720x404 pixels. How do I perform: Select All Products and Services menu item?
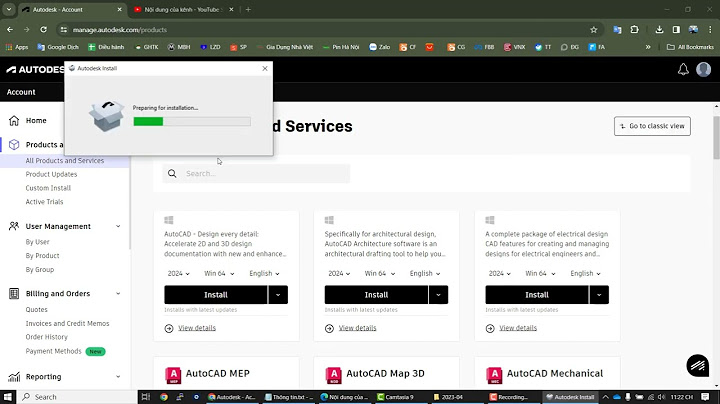(x=65, y=161)
